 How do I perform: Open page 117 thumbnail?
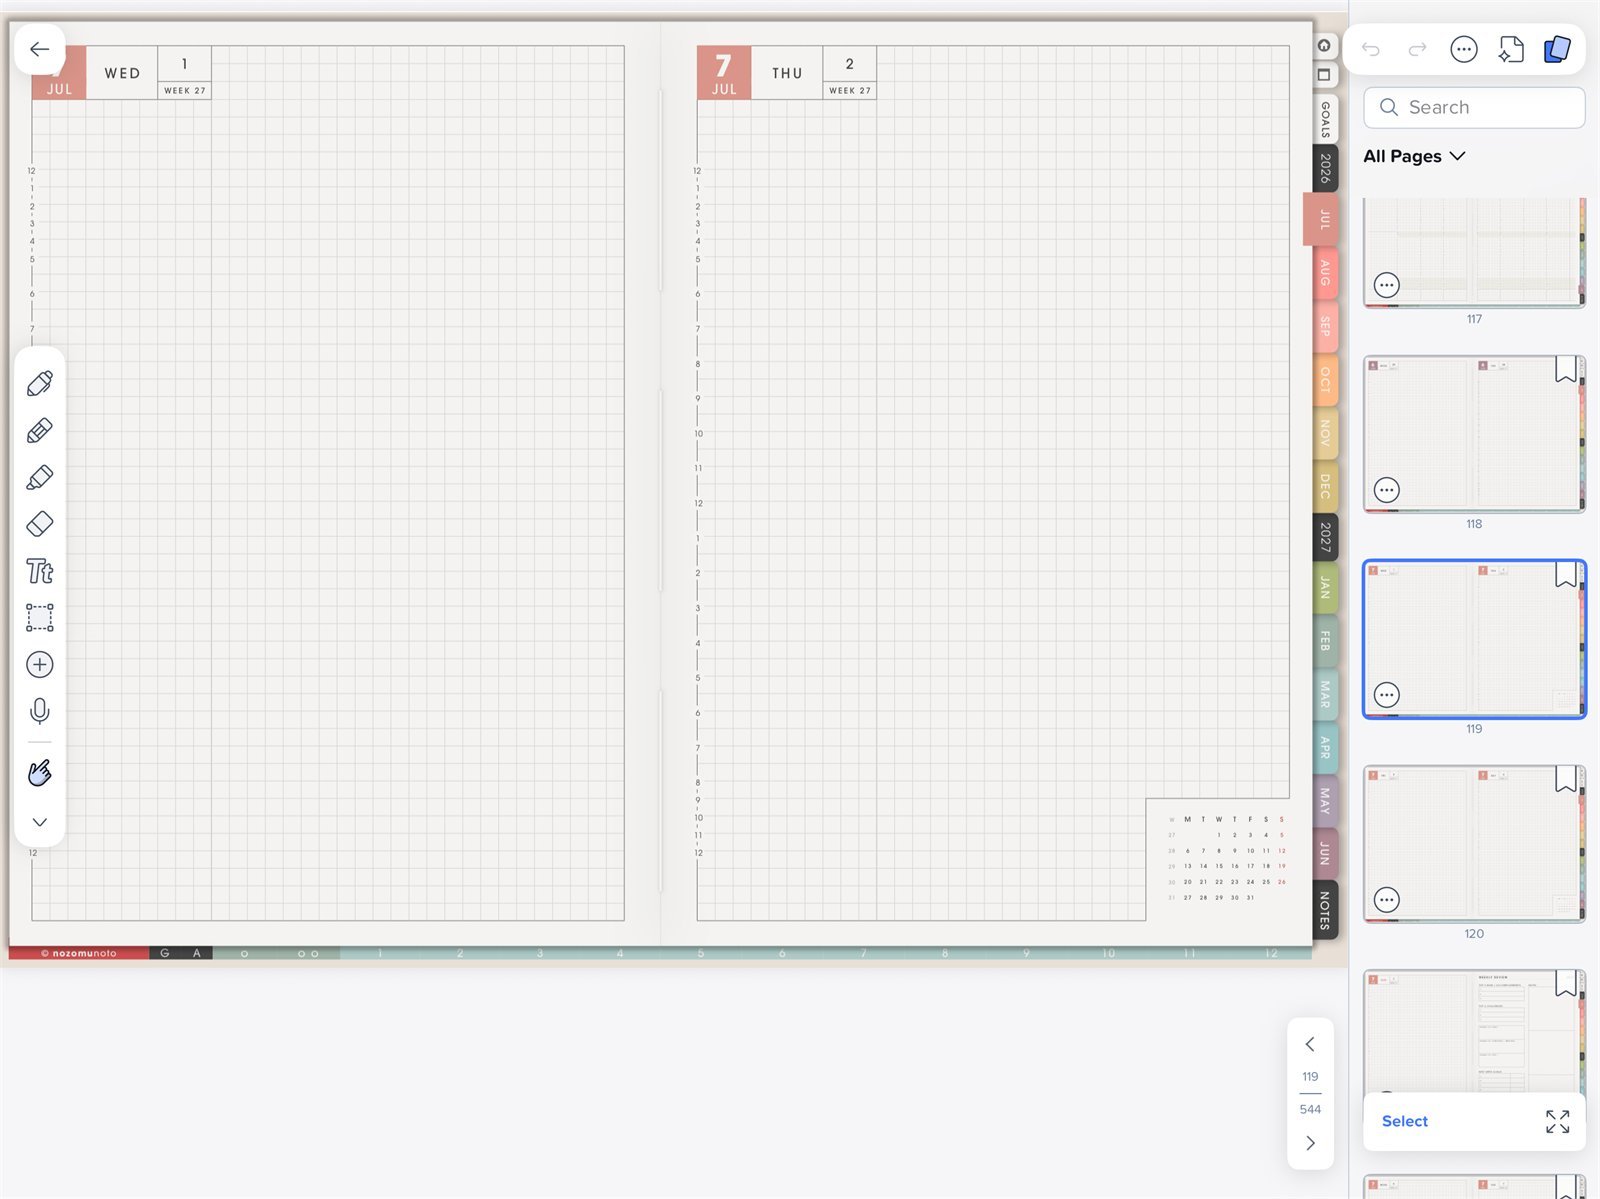[x=1474, y=252]
